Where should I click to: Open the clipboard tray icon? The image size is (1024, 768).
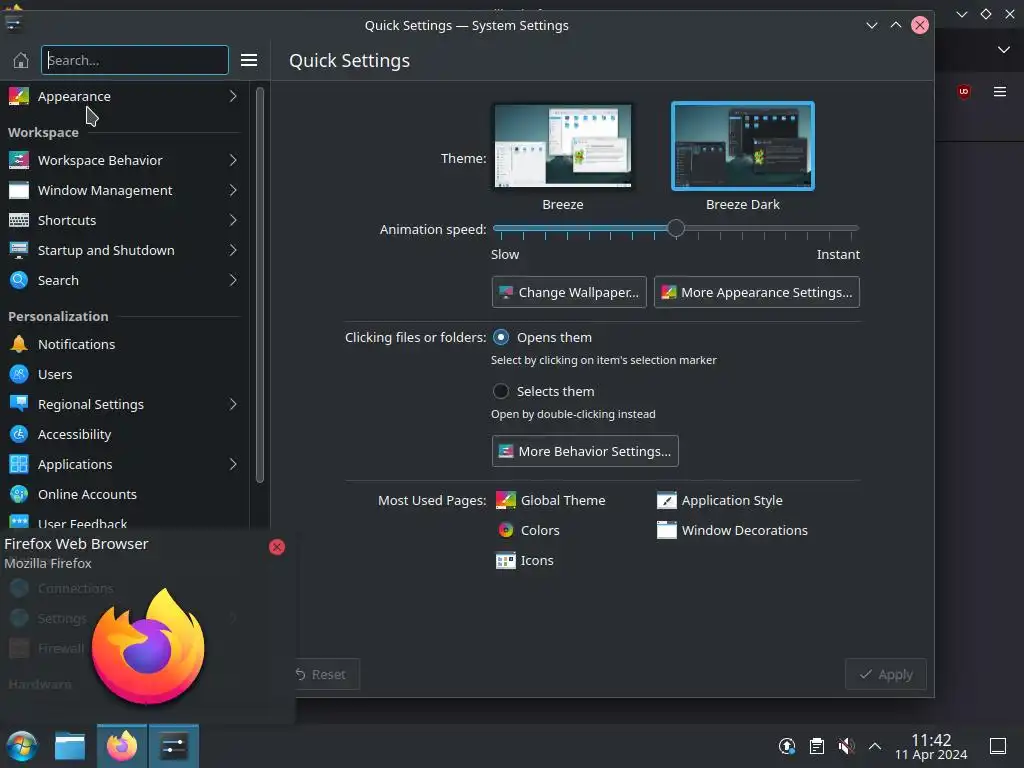click(816, 746)
